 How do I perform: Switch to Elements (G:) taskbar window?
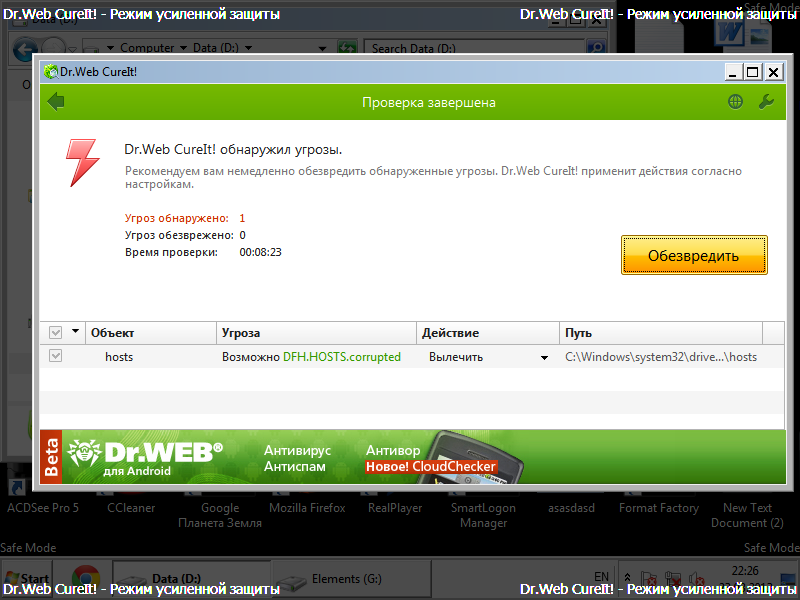pos(352,579)
